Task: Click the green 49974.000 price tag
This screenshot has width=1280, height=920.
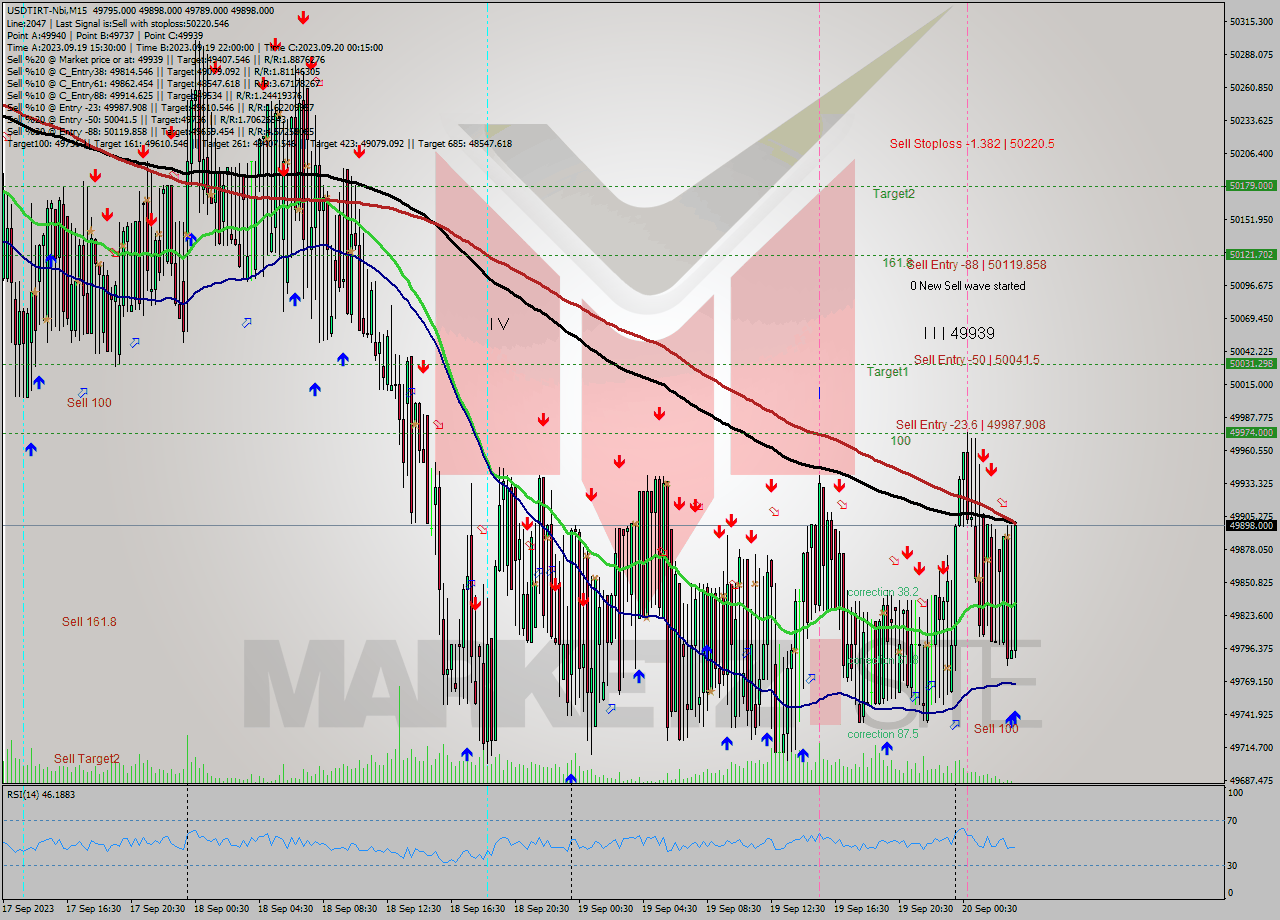Action: (1251, 433)
